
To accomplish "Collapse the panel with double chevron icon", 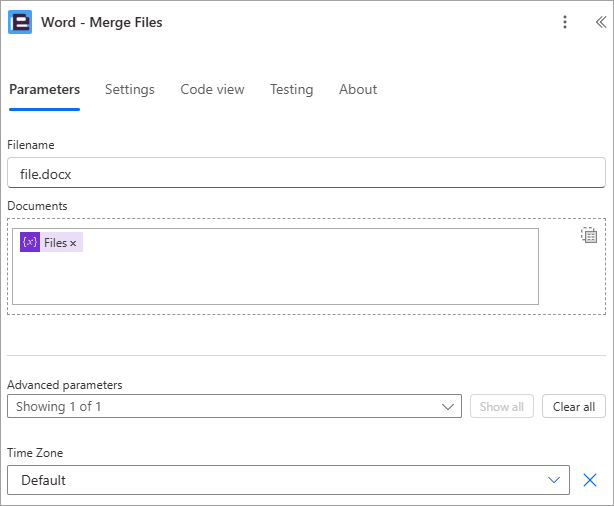I will [x=601, y=22].
